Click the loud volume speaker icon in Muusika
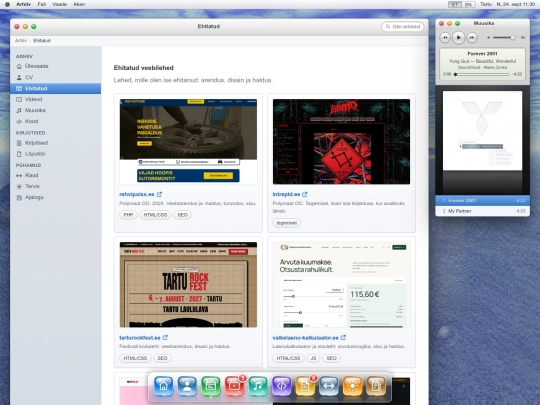The height and width of the screenshot is (405, 540). (523, 38)
